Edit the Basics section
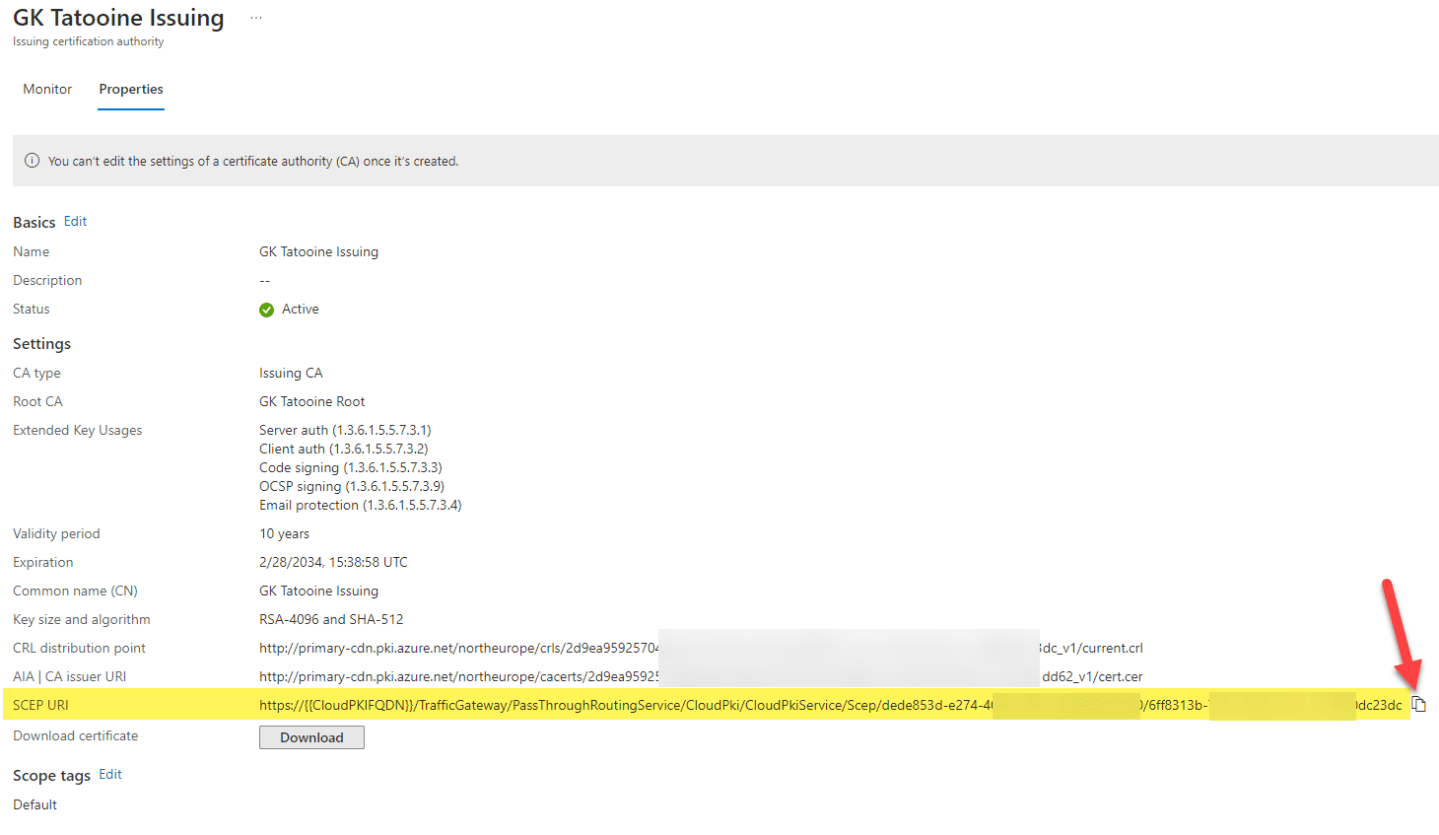Viewport: 1439px width, 835px height. [x=75, y=222]
